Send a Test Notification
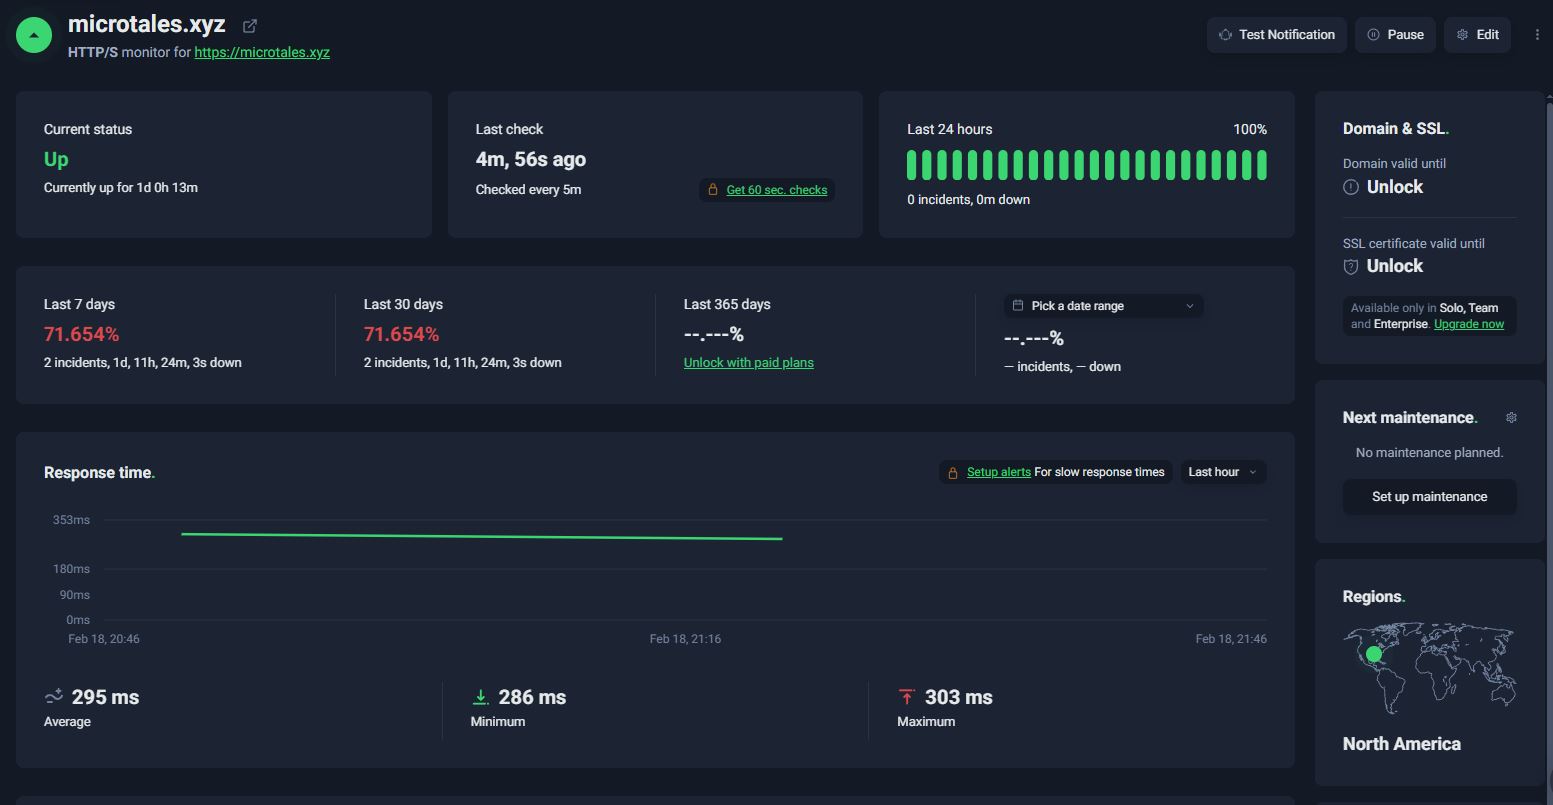Image resolution: width=1553 pixels, height=805 pixels. (1276, 35)
